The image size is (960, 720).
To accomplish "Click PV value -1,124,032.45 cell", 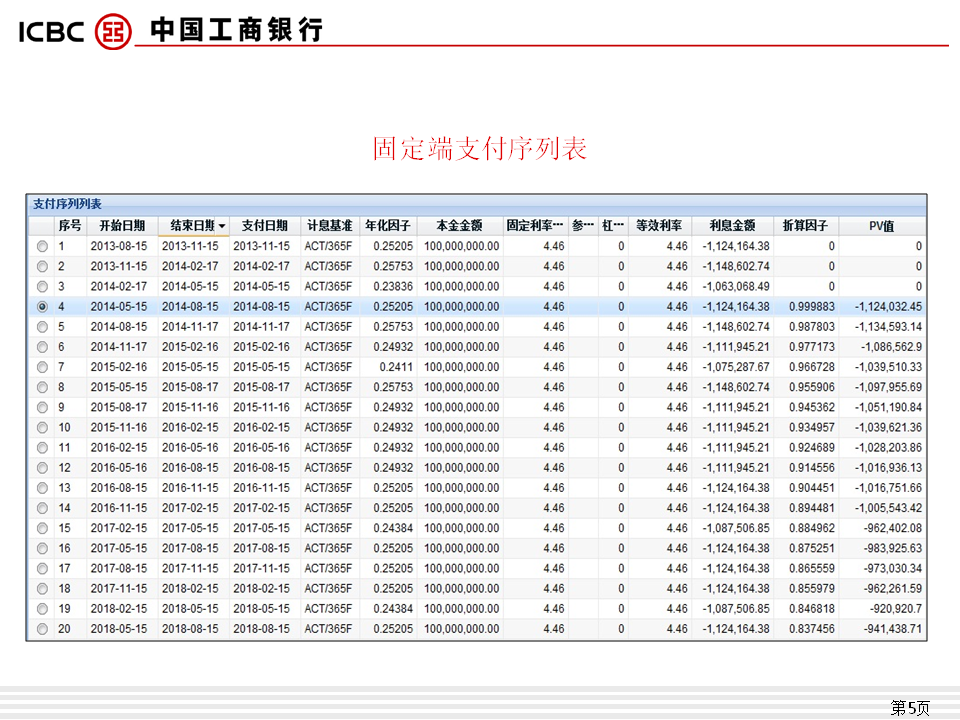I will coord(888,307).
